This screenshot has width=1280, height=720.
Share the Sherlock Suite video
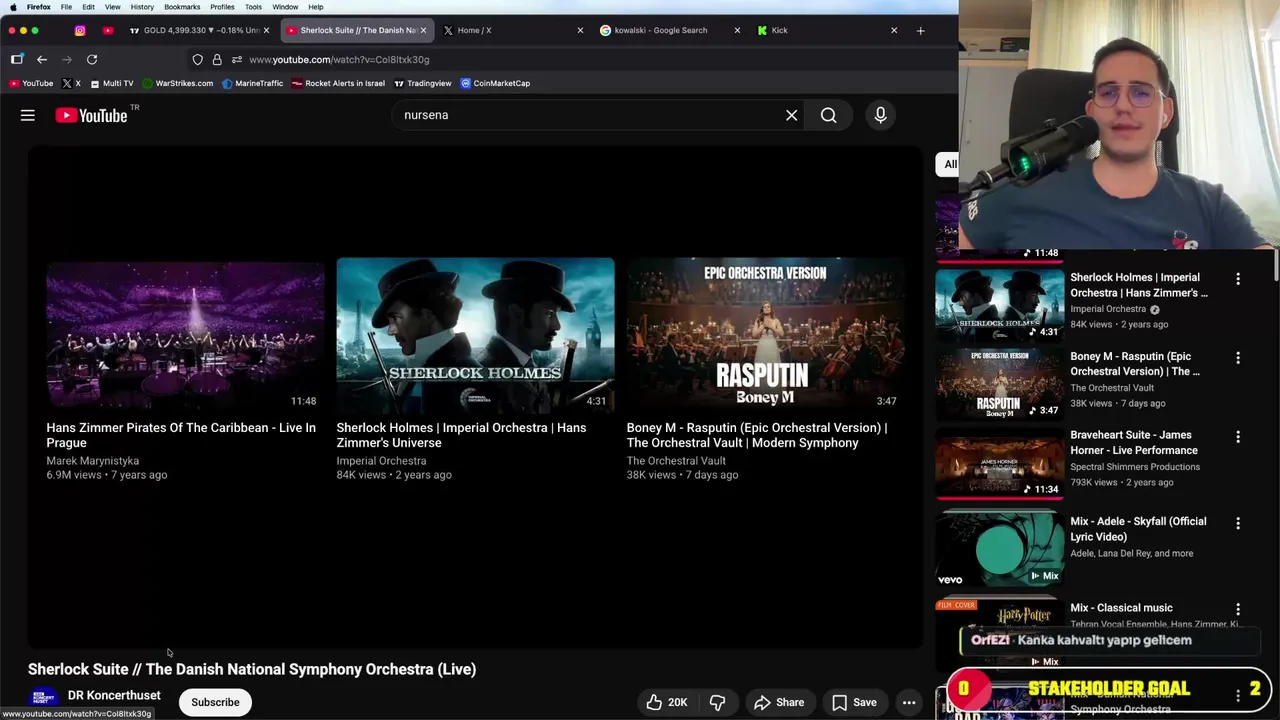pos(778,702)
